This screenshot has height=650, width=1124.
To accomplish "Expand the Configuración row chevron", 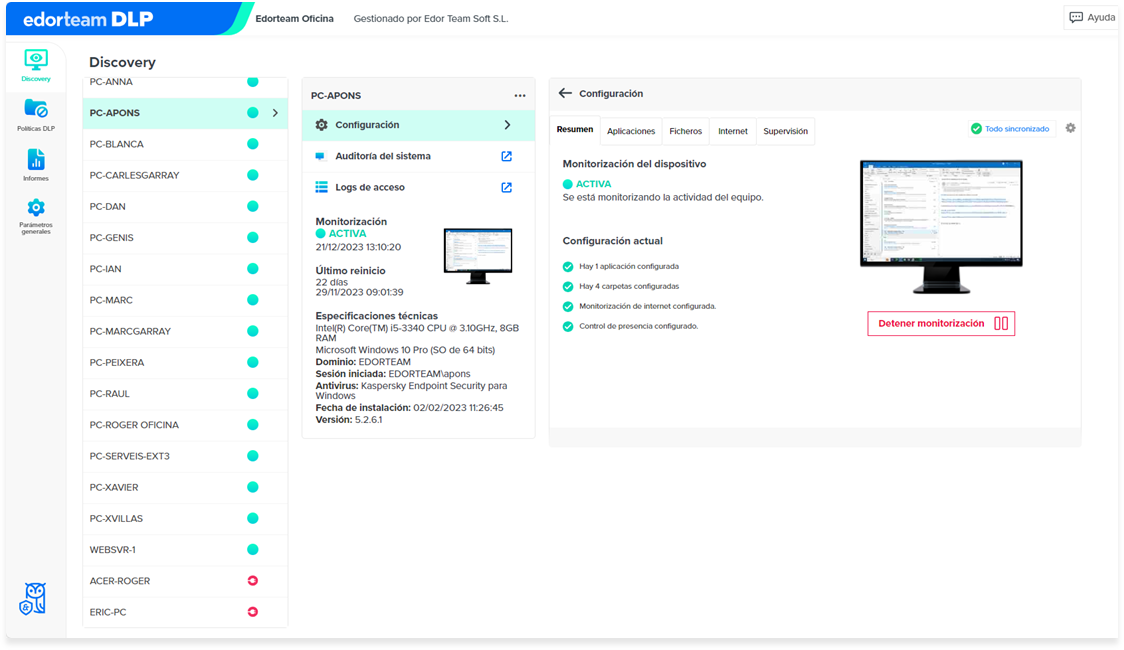I will tap(508, 125).
